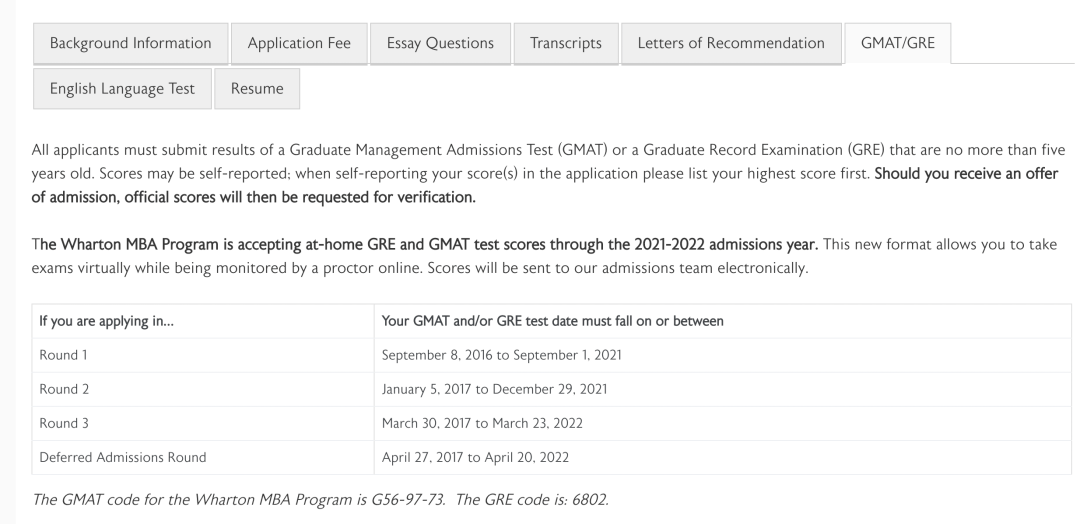Open the Background Information tab
The width and height of the screenshot is (1080, 524).
point(130,43)
